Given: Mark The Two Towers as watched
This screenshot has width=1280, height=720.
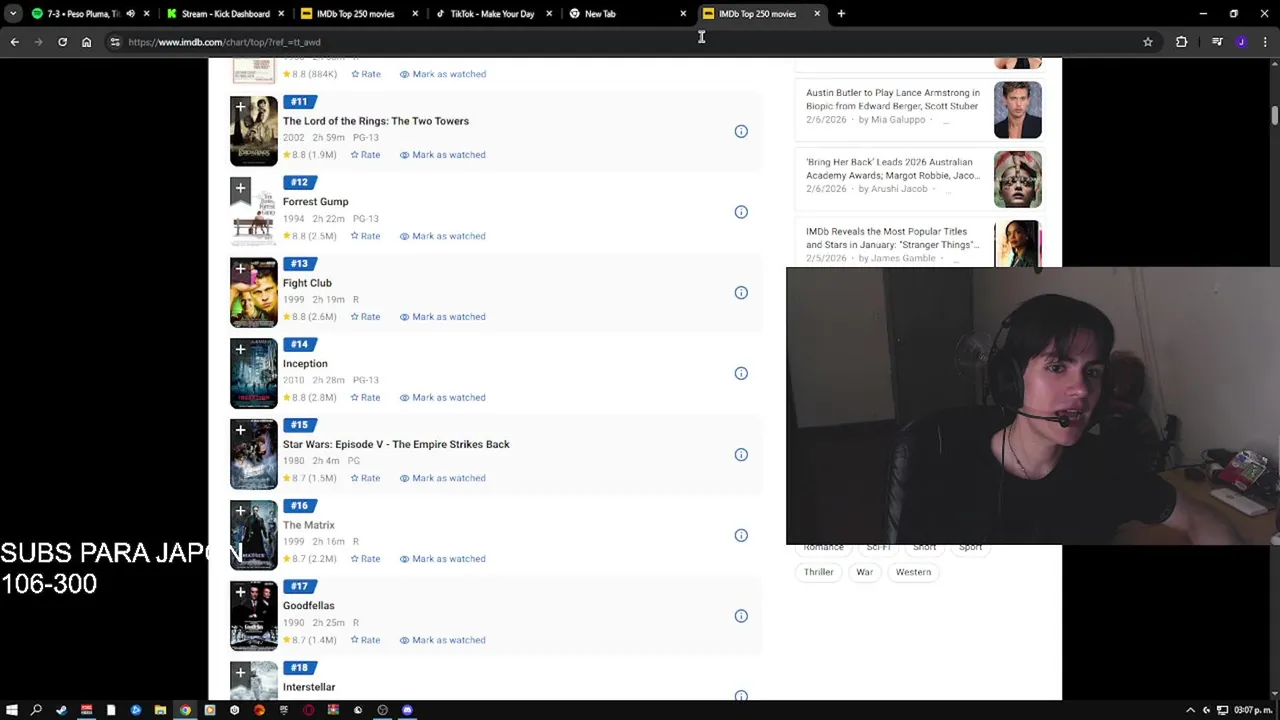Looking at the screenshot, I should tap(442, 155).
